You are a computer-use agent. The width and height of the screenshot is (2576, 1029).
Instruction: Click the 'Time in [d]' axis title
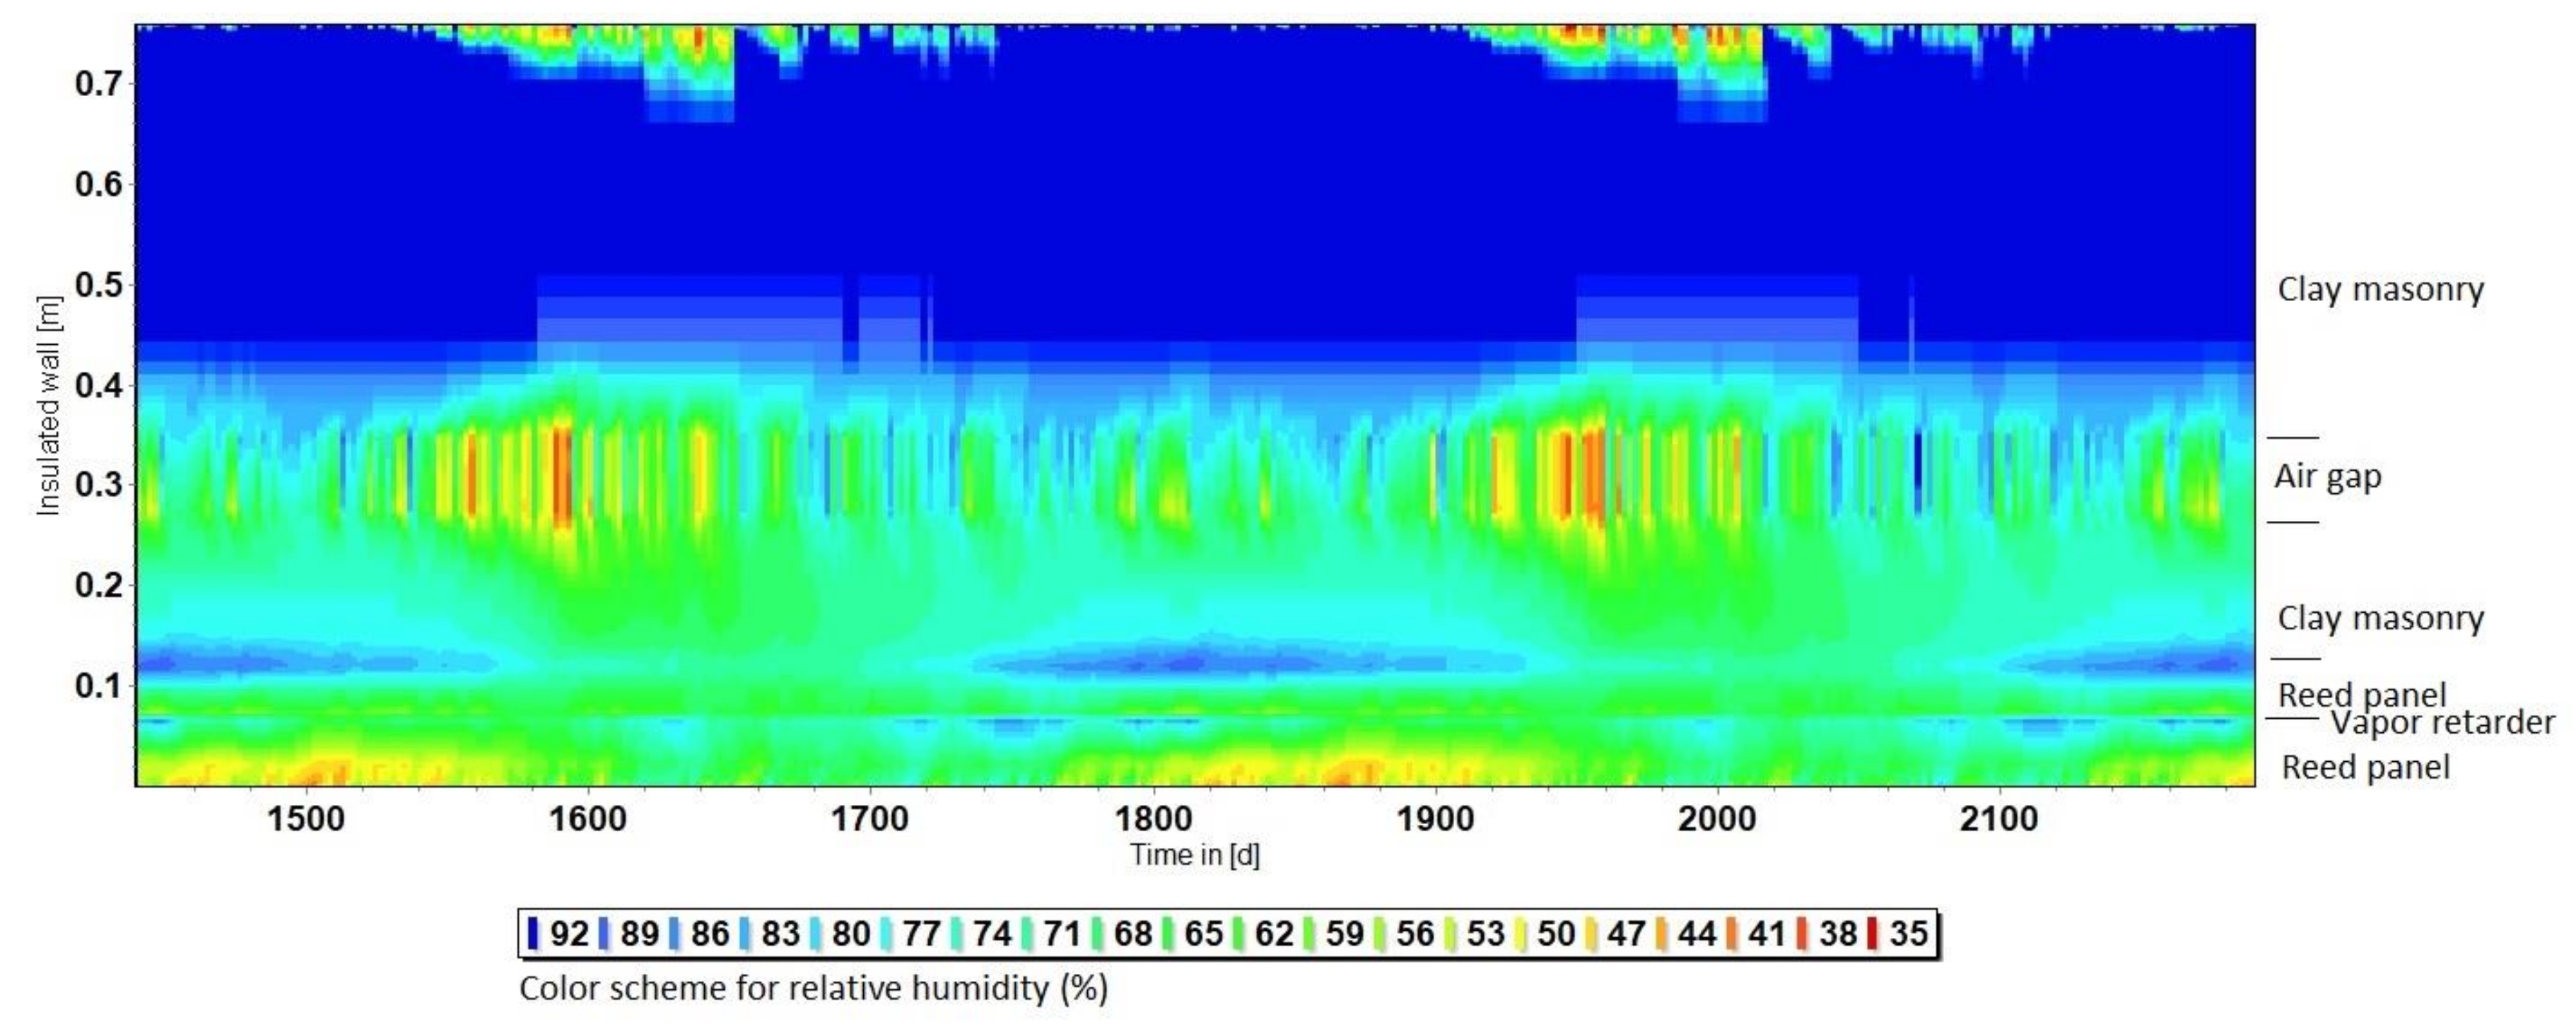click(x=1194, y=855)
